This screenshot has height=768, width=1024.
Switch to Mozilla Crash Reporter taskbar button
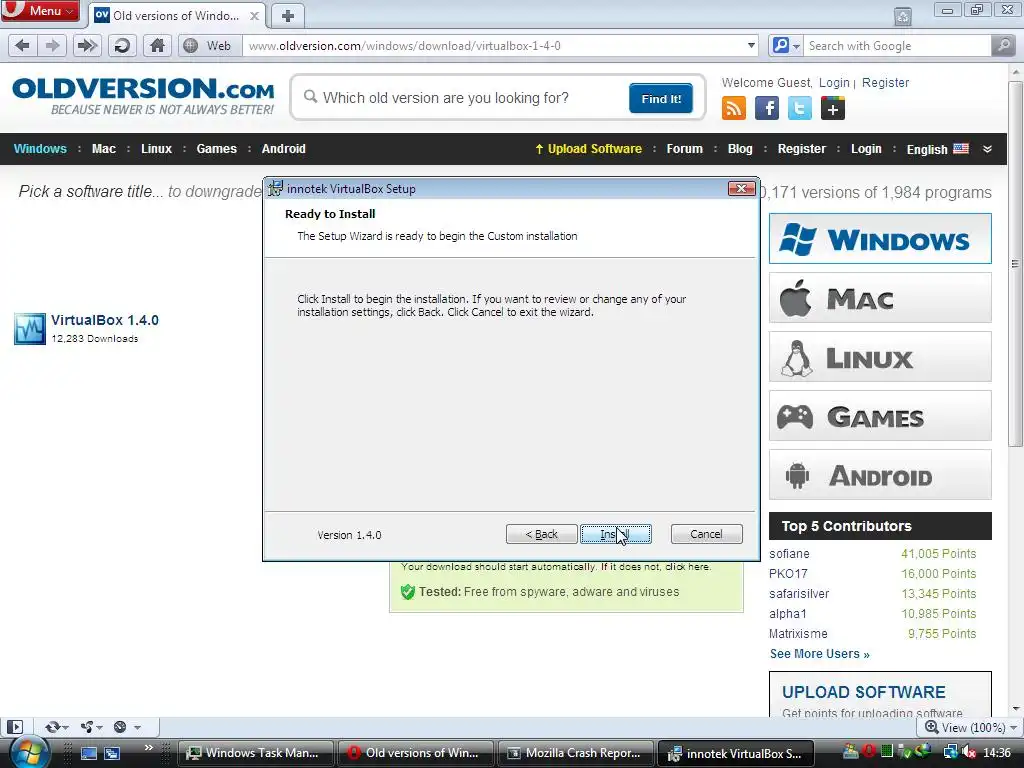point(576,753)
